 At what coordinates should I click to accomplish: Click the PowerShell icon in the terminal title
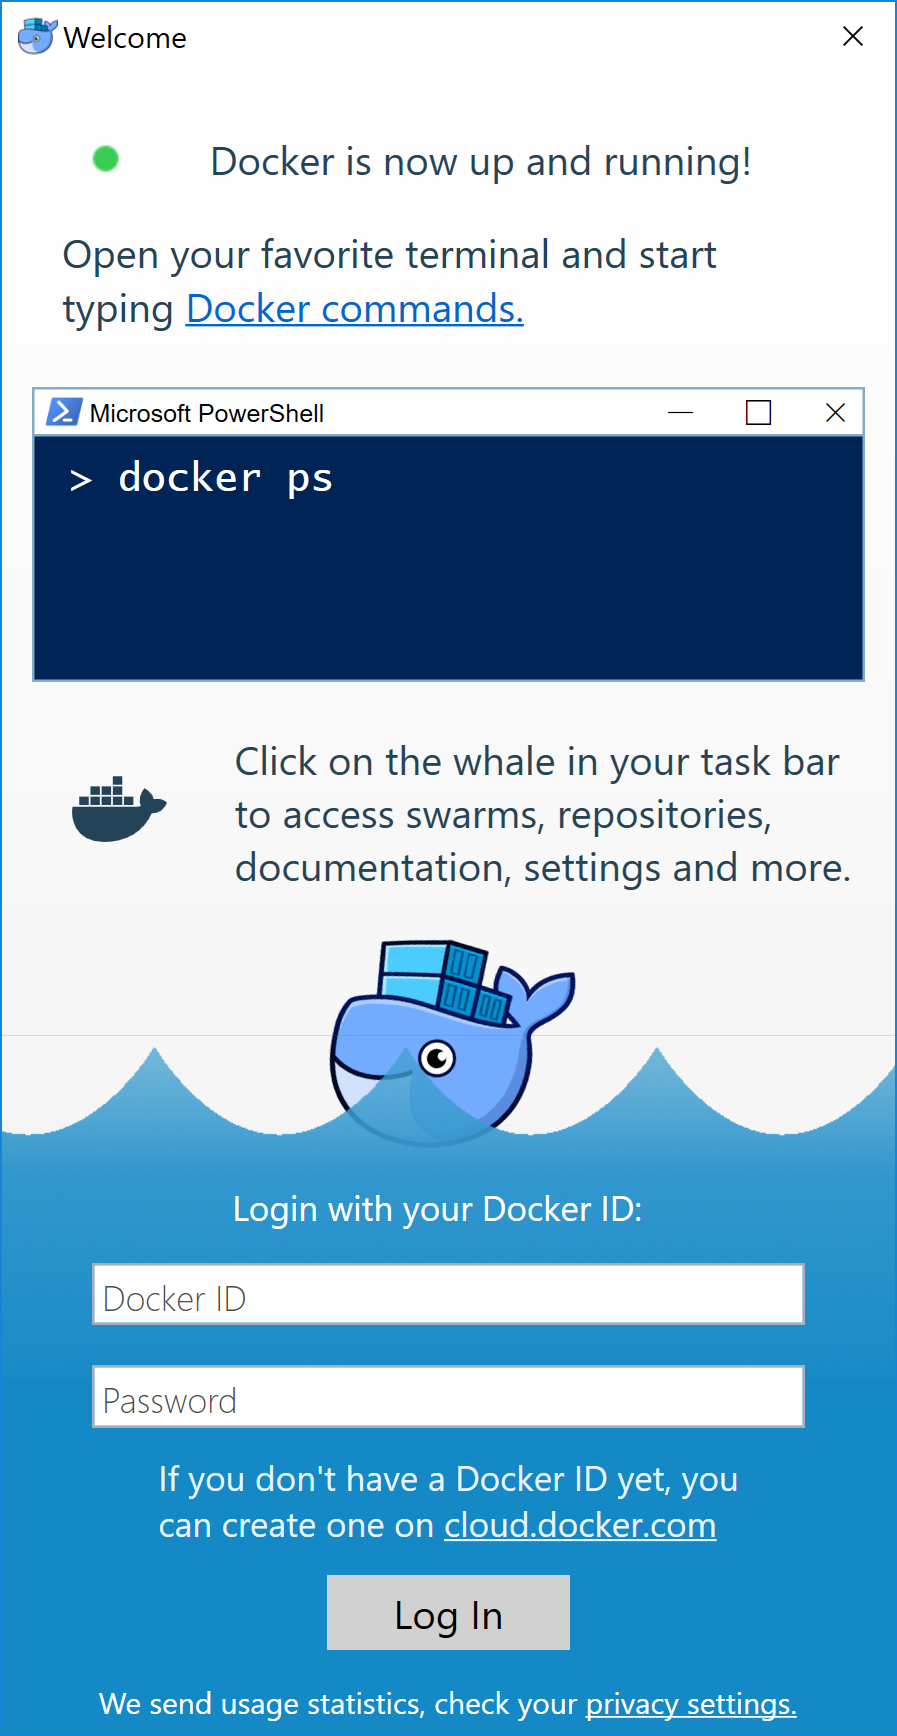click(64, 412)
